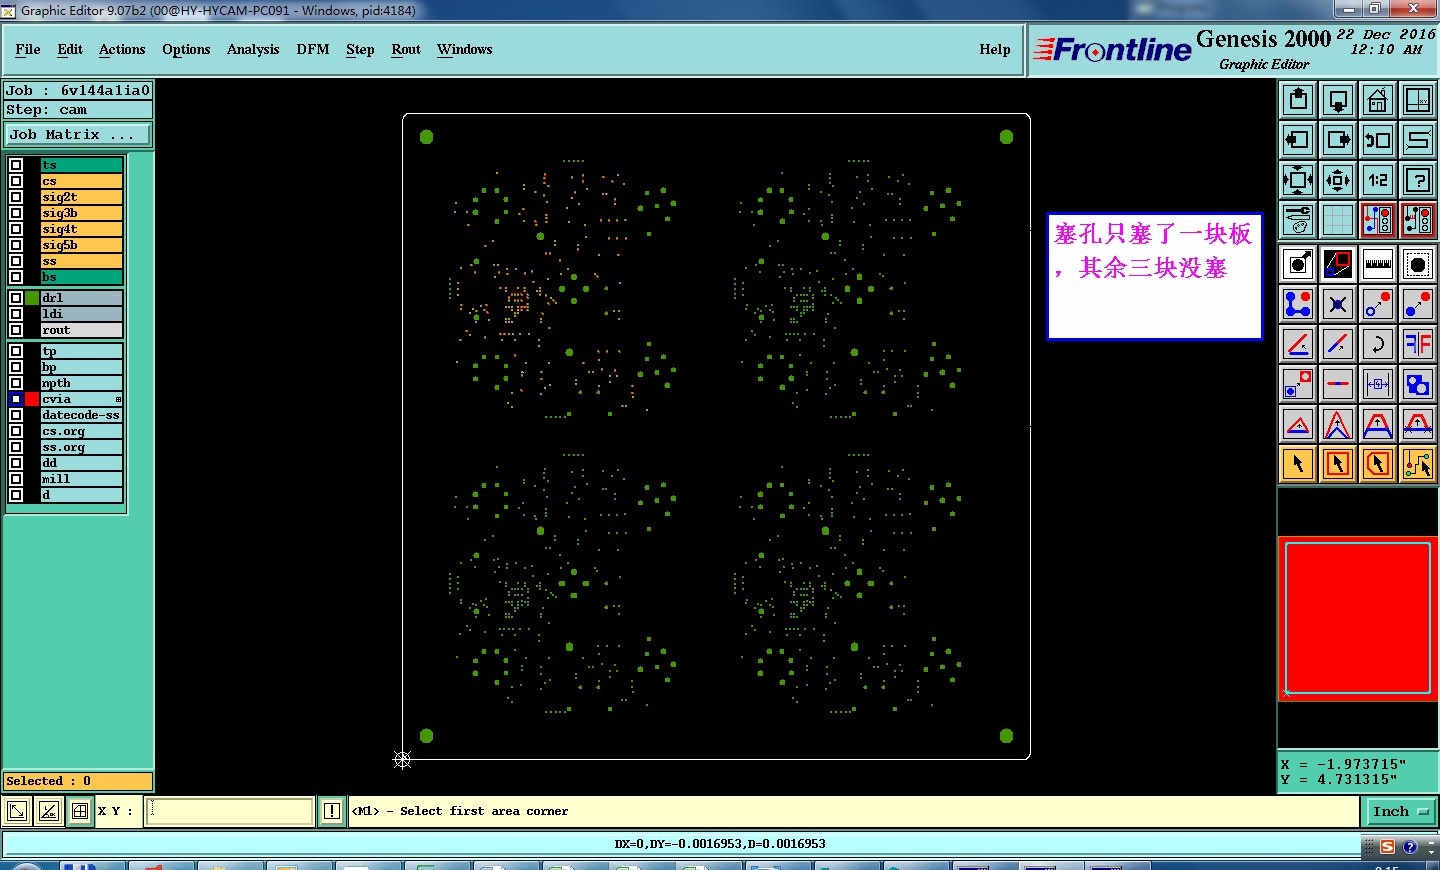This screenshot has height=870, width=1440.
Task: Toggle display checkbox for layer rout
Action: click(16, 330)
